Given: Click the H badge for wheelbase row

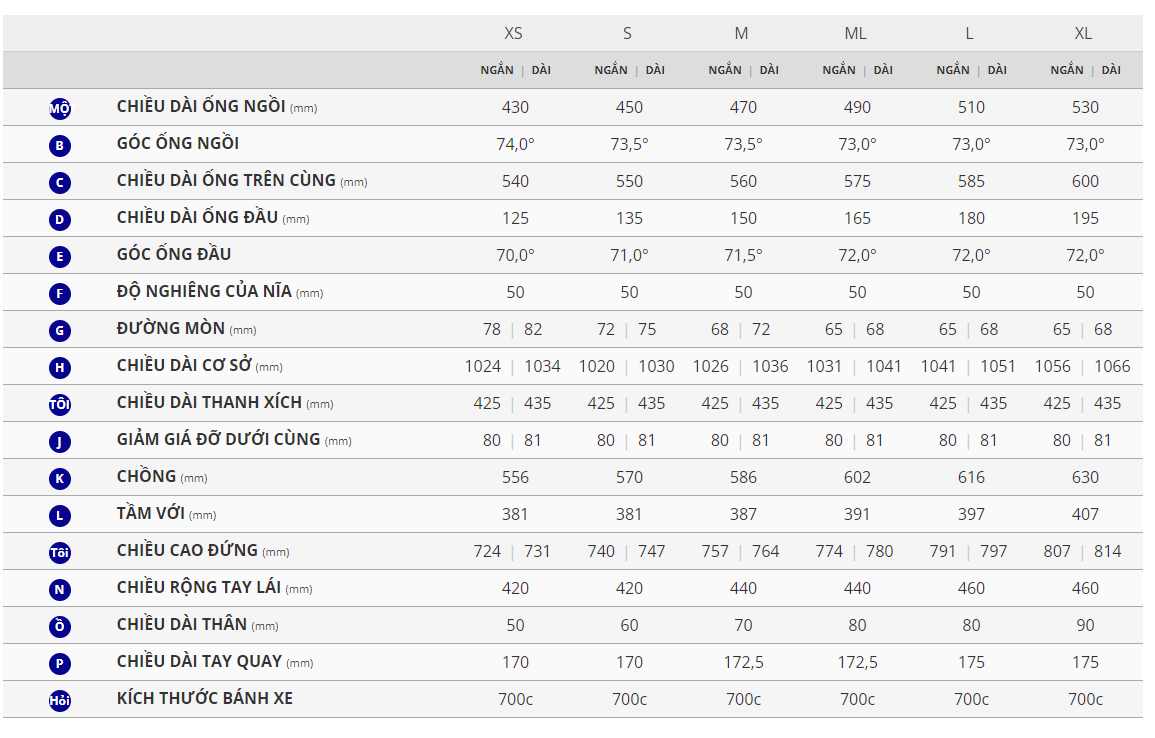Looking at the screenshot, I should pyautogui.click(x=60, y=368).
